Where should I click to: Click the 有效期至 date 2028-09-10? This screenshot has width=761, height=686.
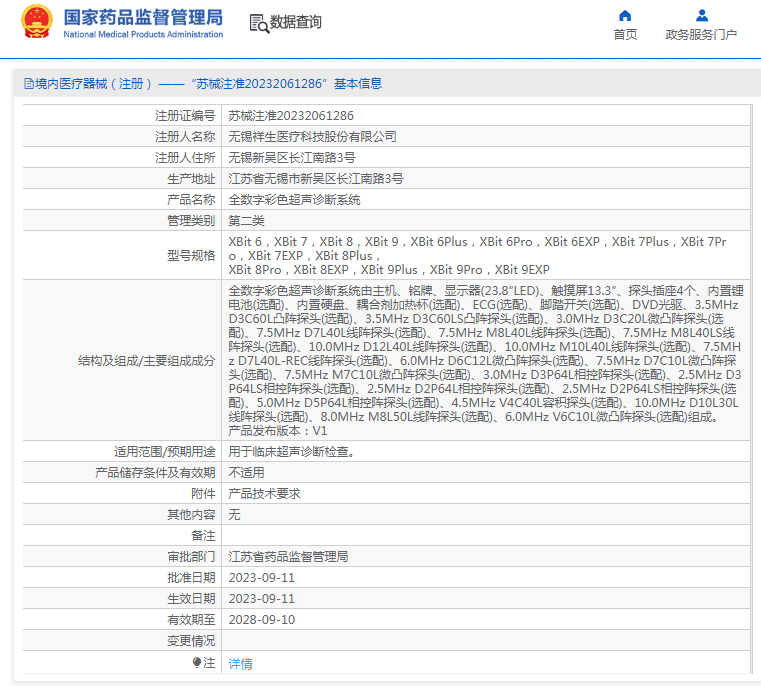pos(262,620)
